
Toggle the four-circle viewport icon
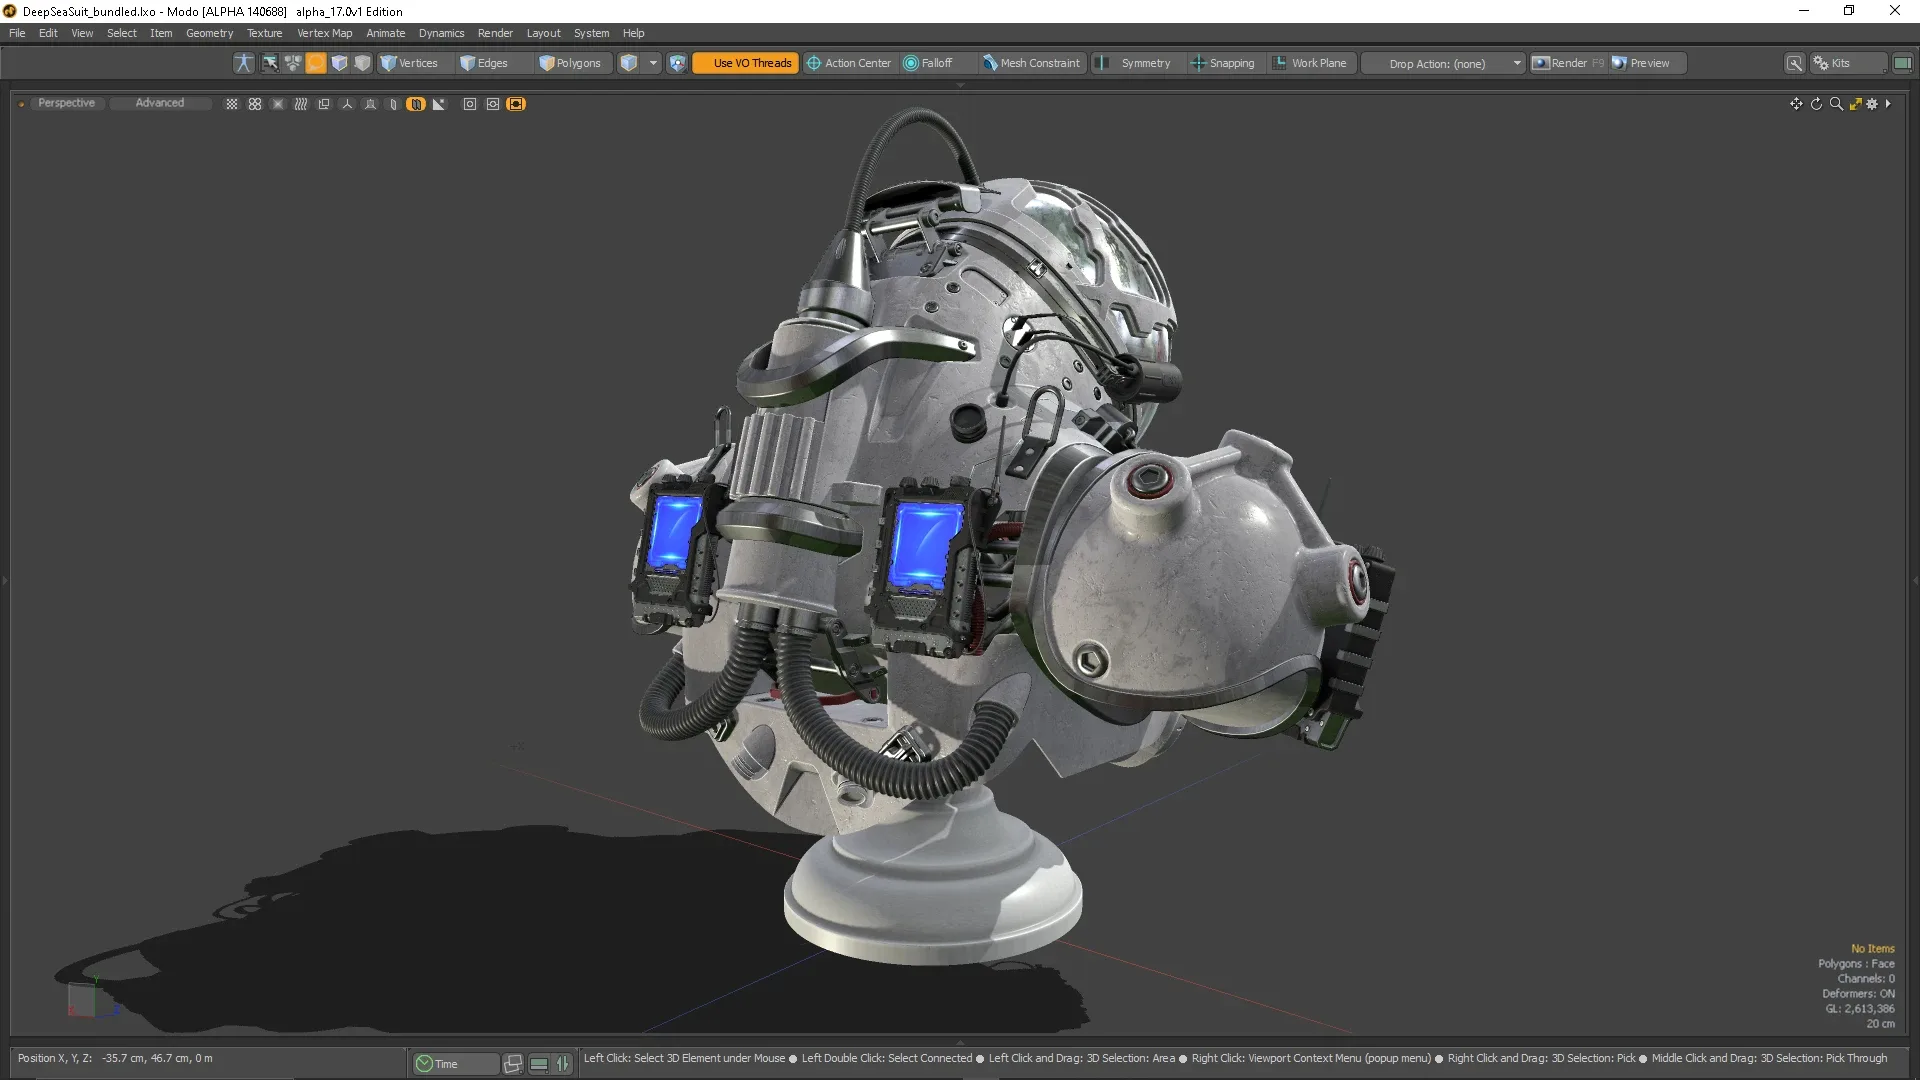(x=255, y=104)
